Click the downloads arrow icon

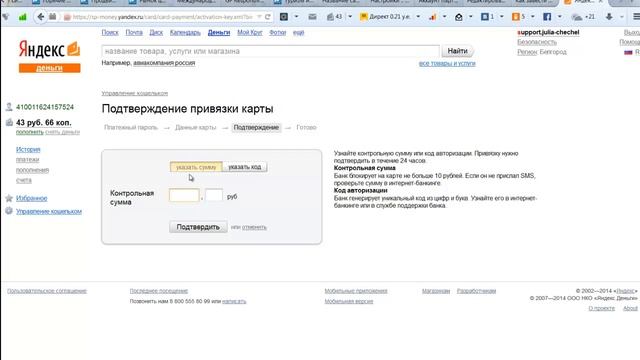pos(609,17)
